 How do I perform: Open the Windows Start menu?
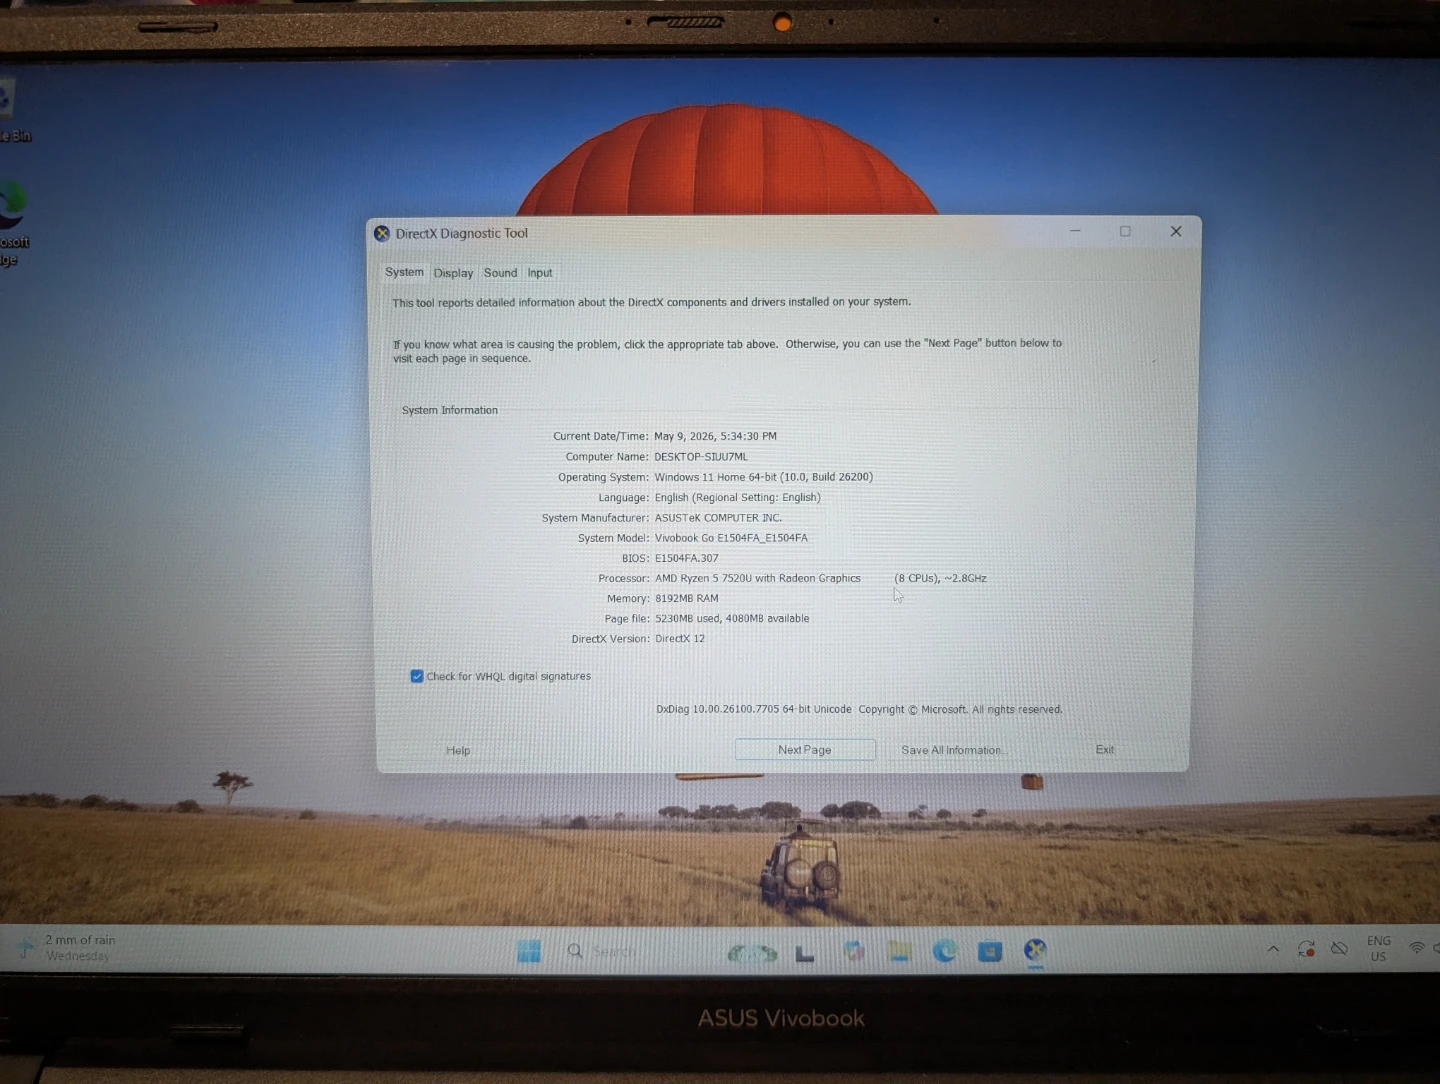click(x=529, y=951)
